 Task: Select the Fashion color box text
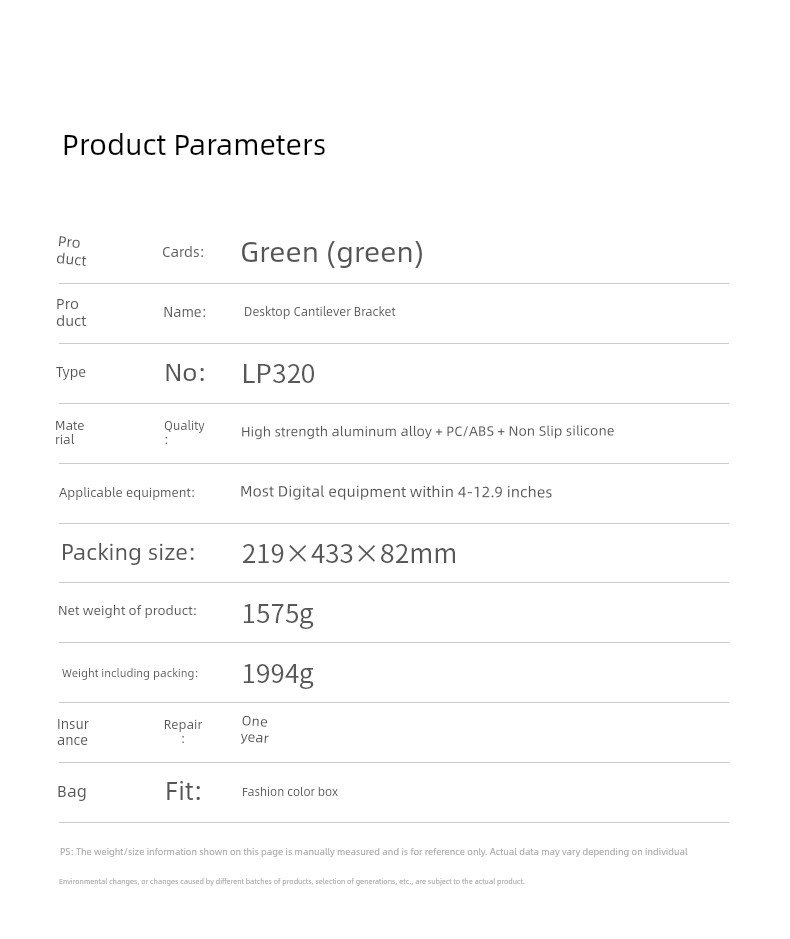tap(290, 792)
